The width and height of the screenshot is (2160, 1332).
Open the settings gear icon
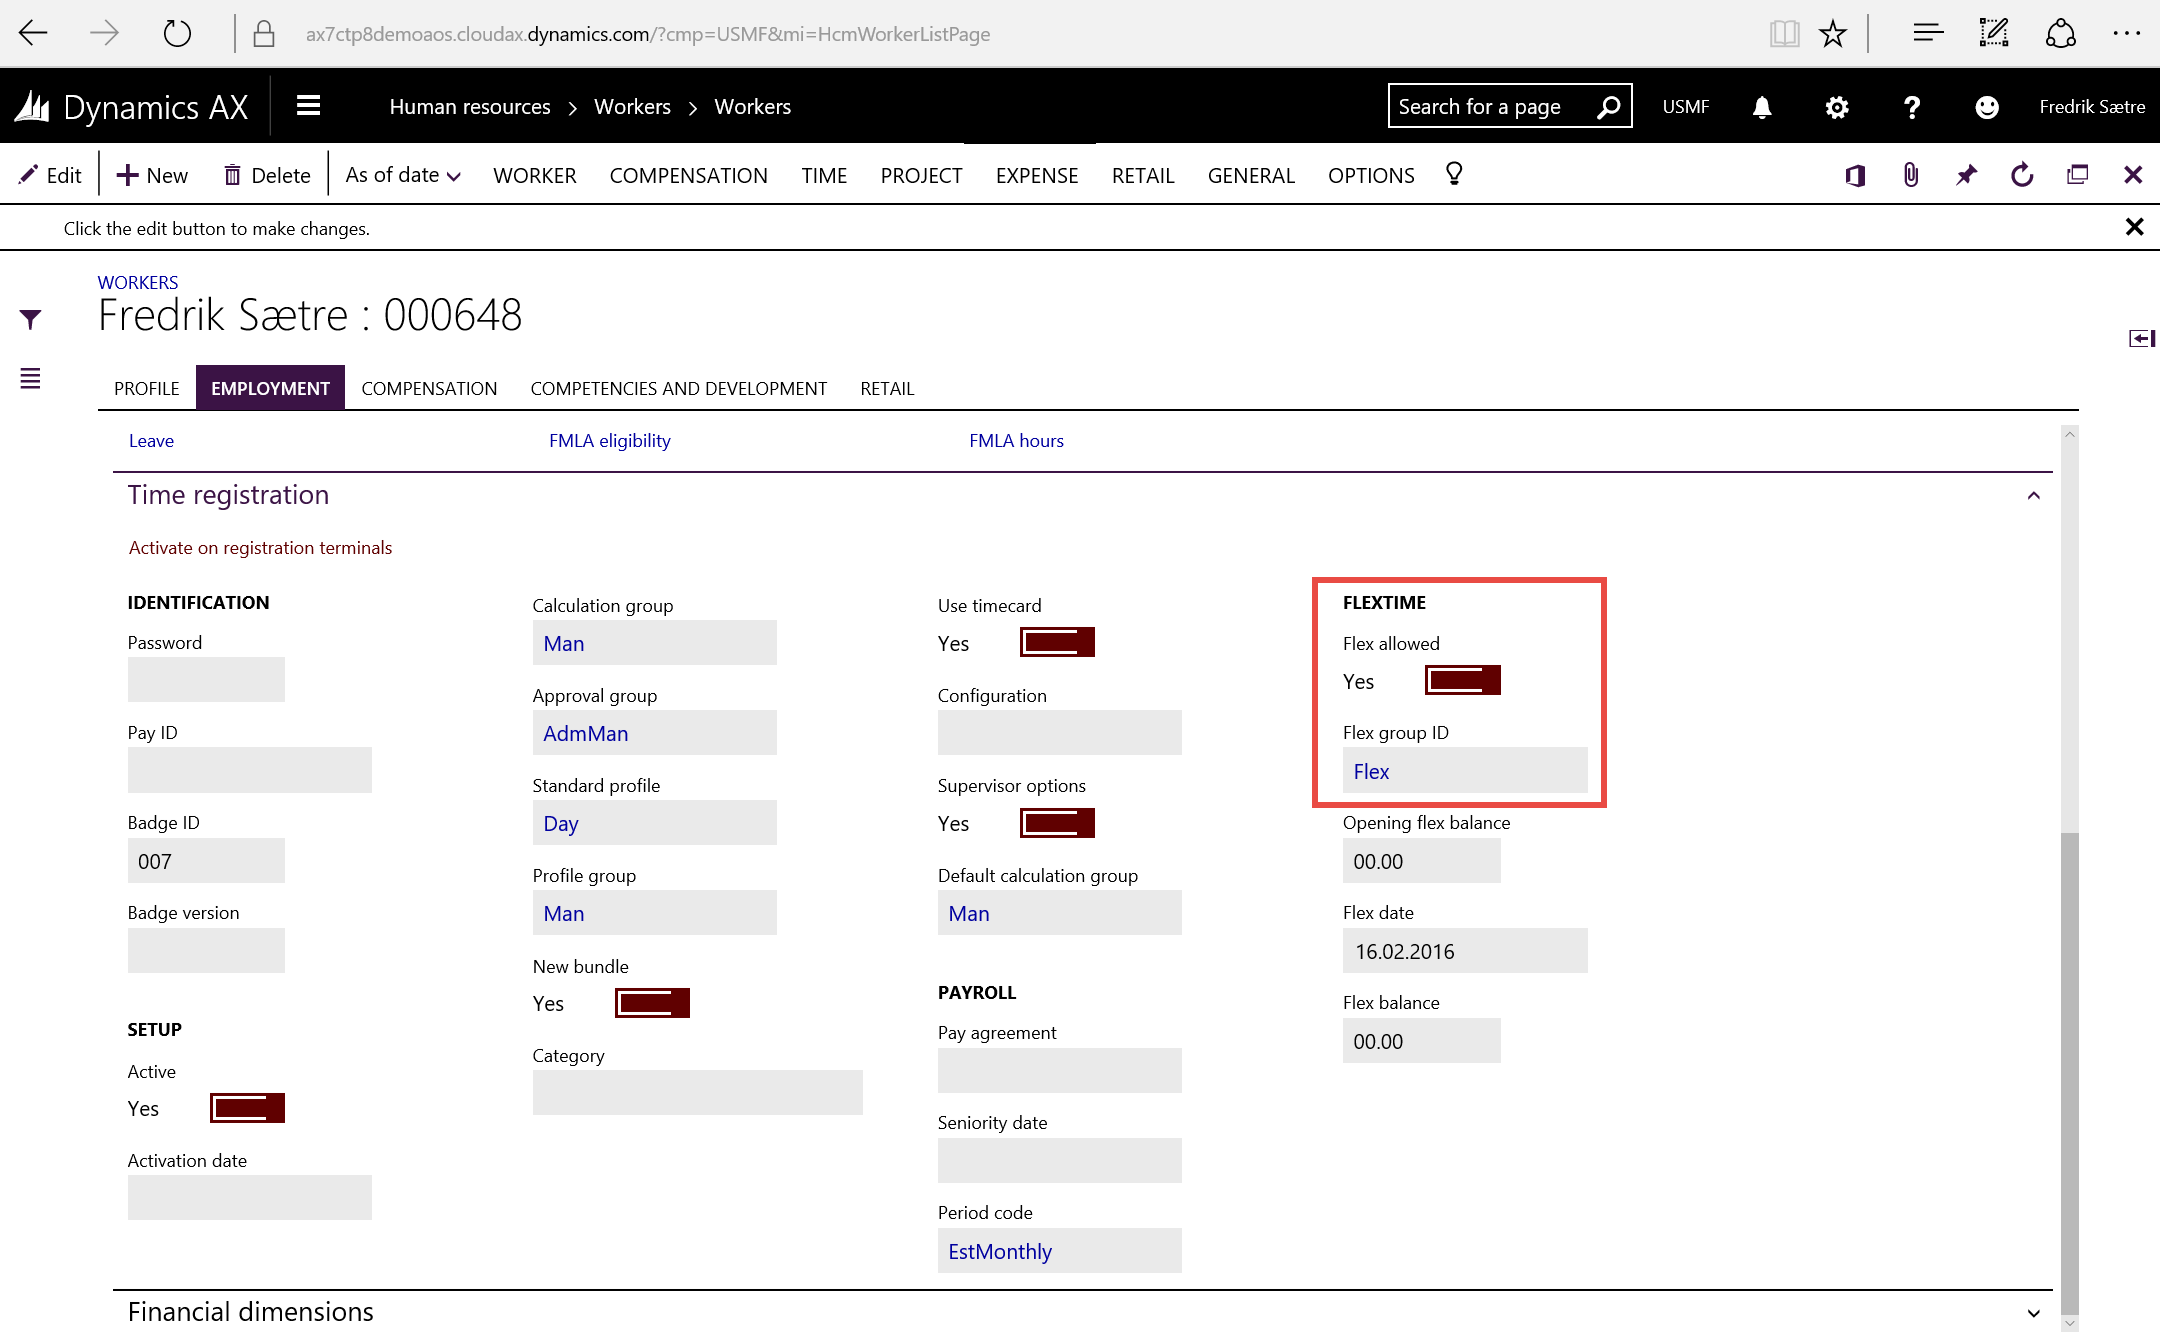pyautogui.click(x=1836, y=107)
